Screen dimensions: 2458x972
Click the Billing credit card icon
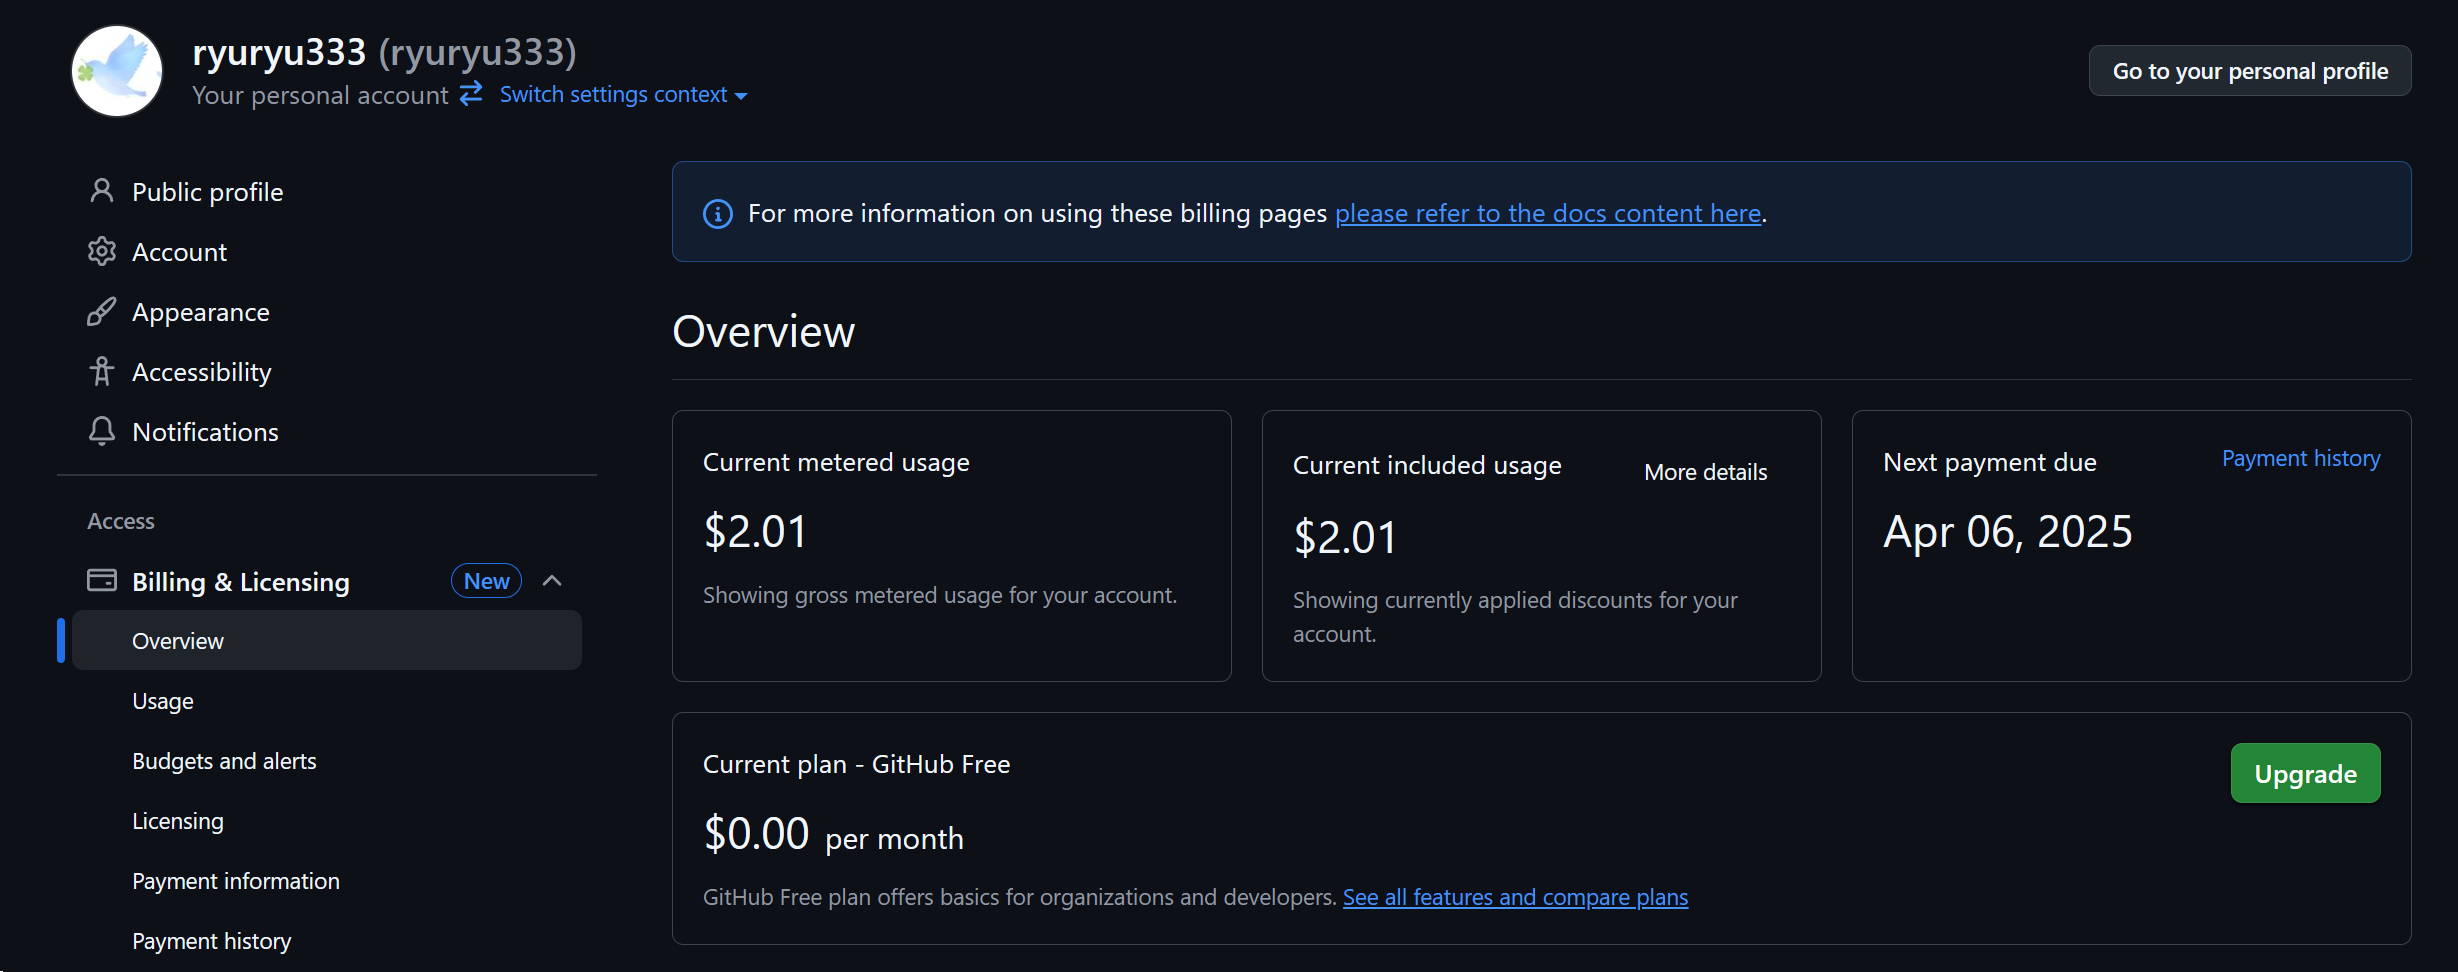coord(101,581)
